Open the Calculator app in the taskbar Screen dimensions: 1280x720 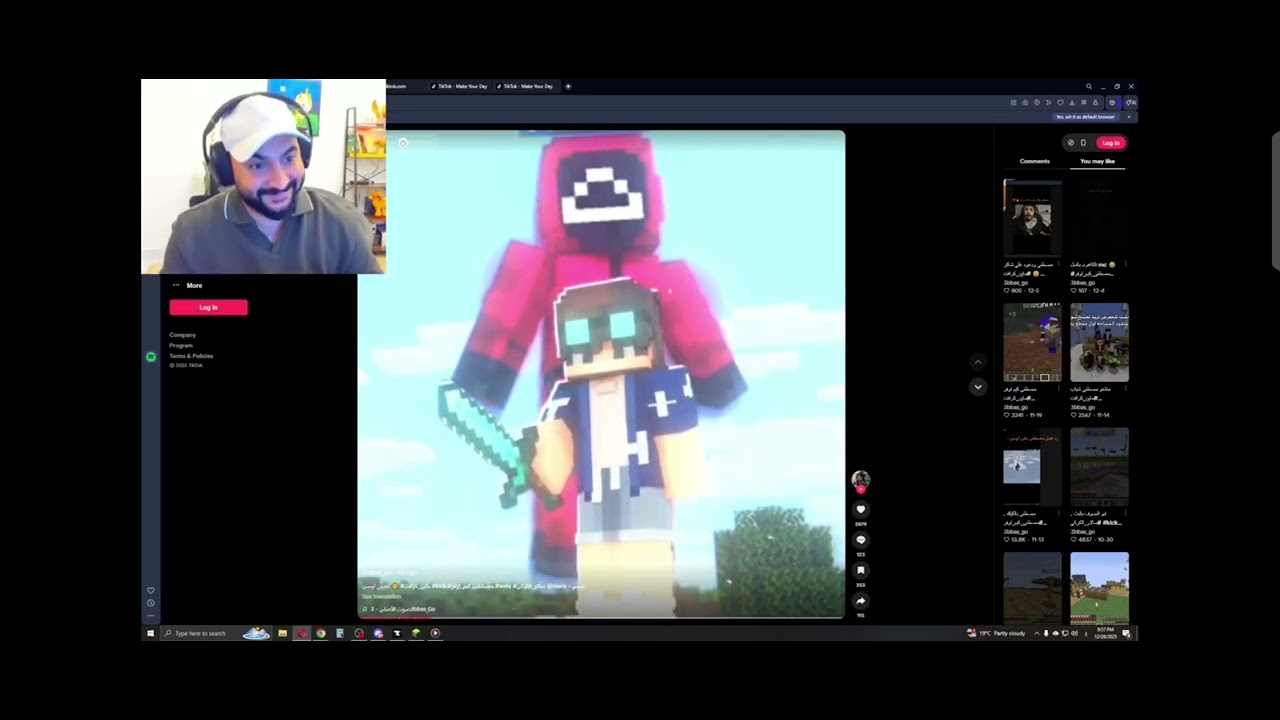[340, 633]
